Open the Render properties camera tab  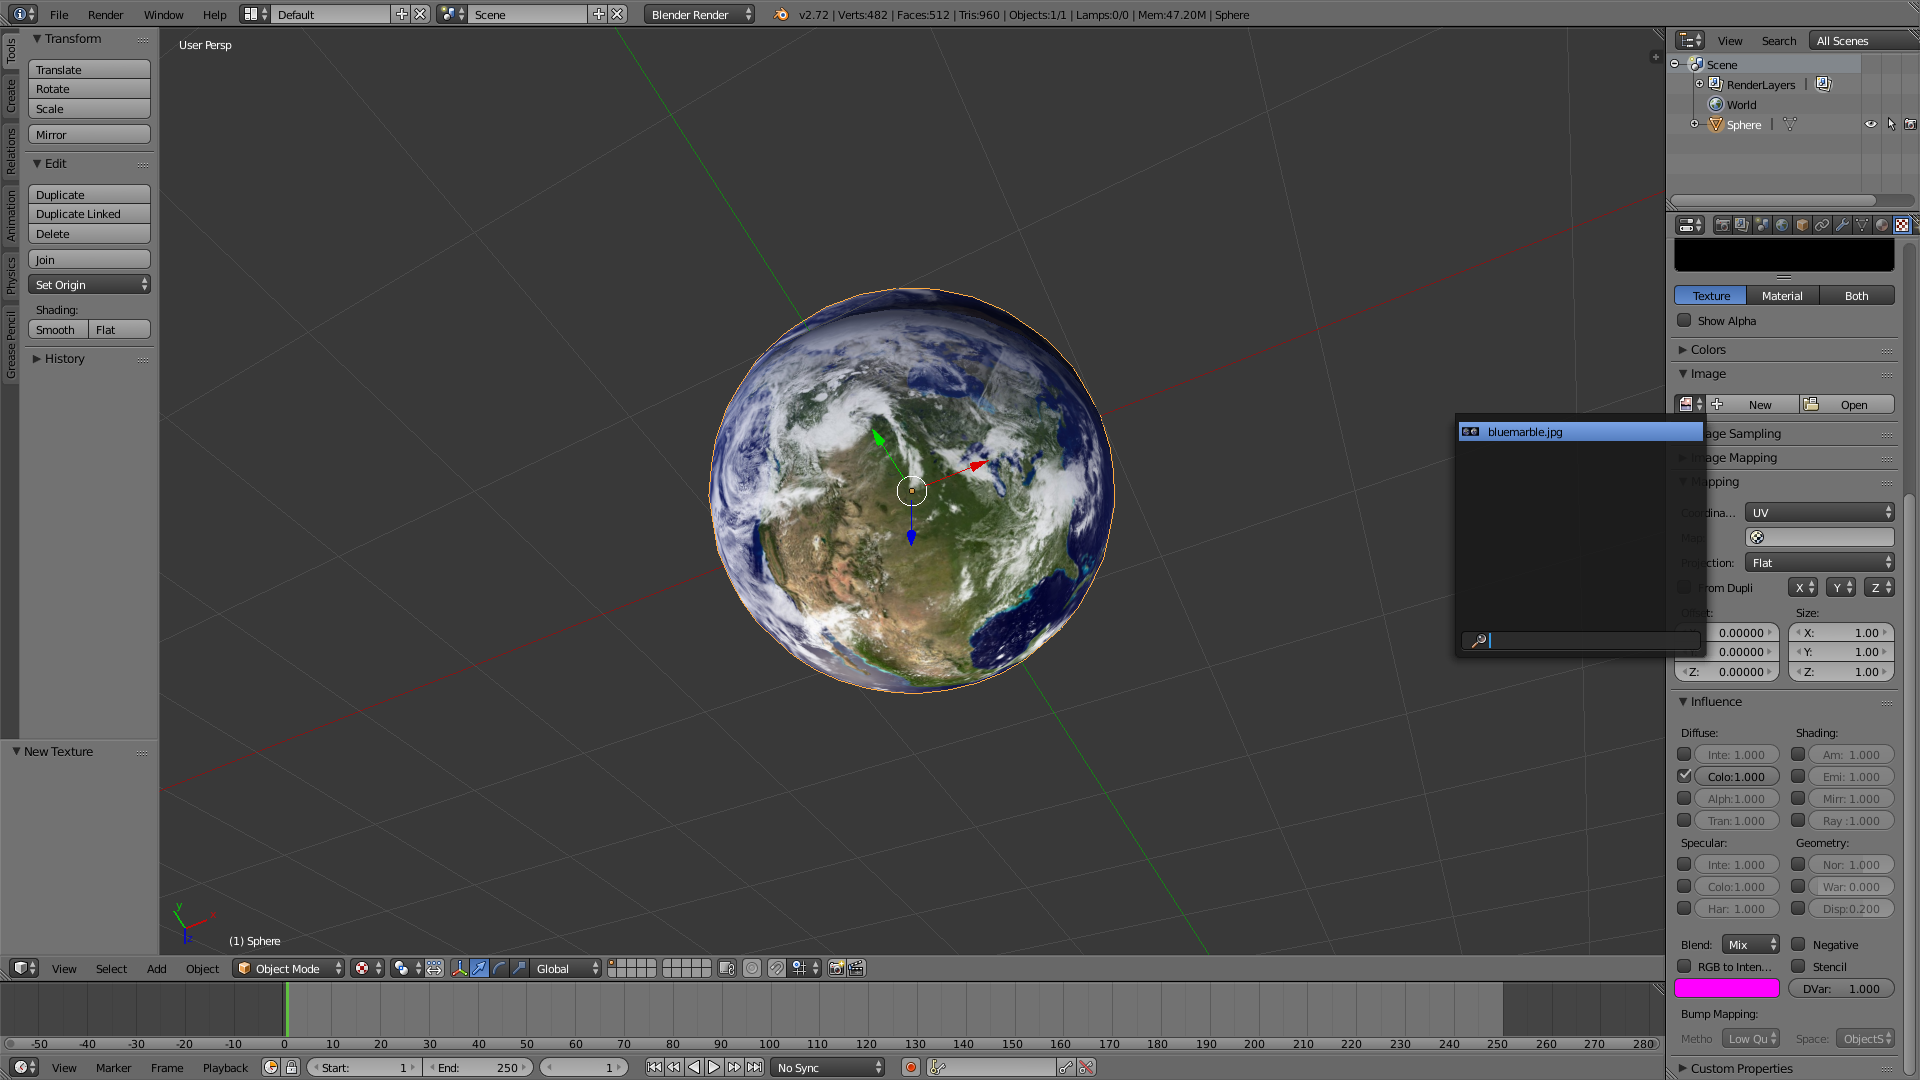[x=1722, y=225]
